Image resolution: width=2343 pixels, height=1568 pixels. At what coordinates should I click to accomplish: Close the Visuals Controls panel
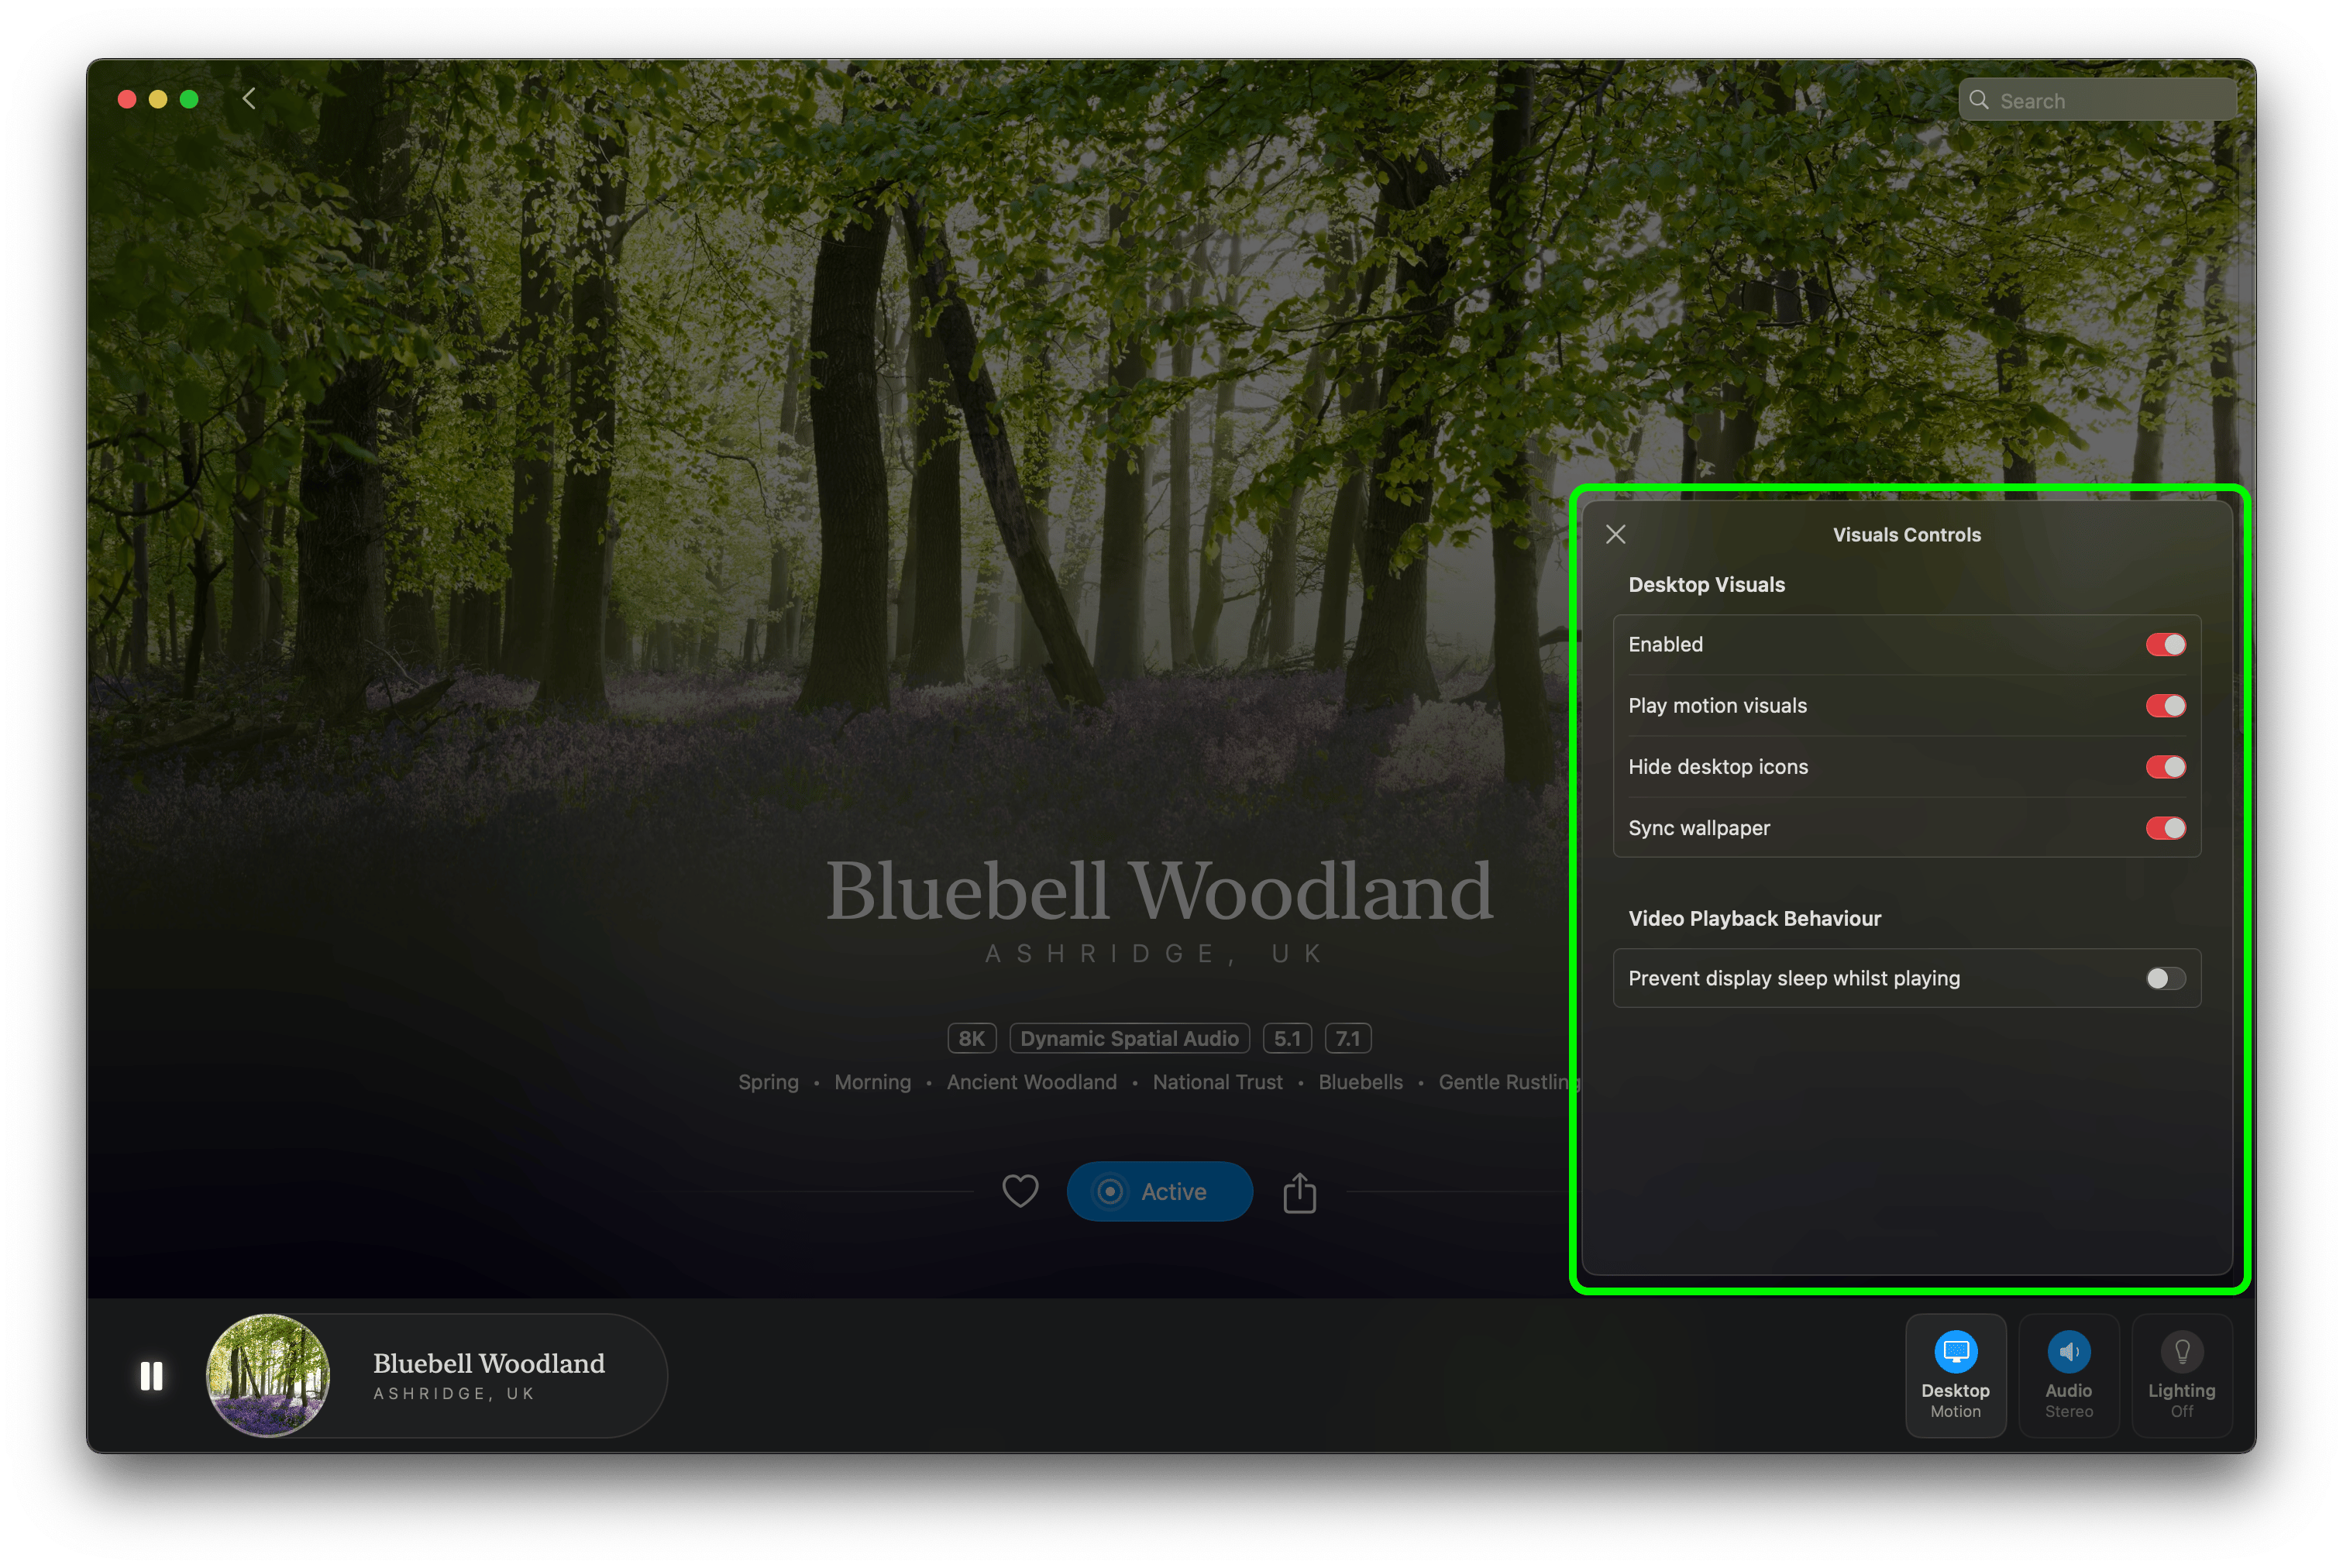[1615, 534]
